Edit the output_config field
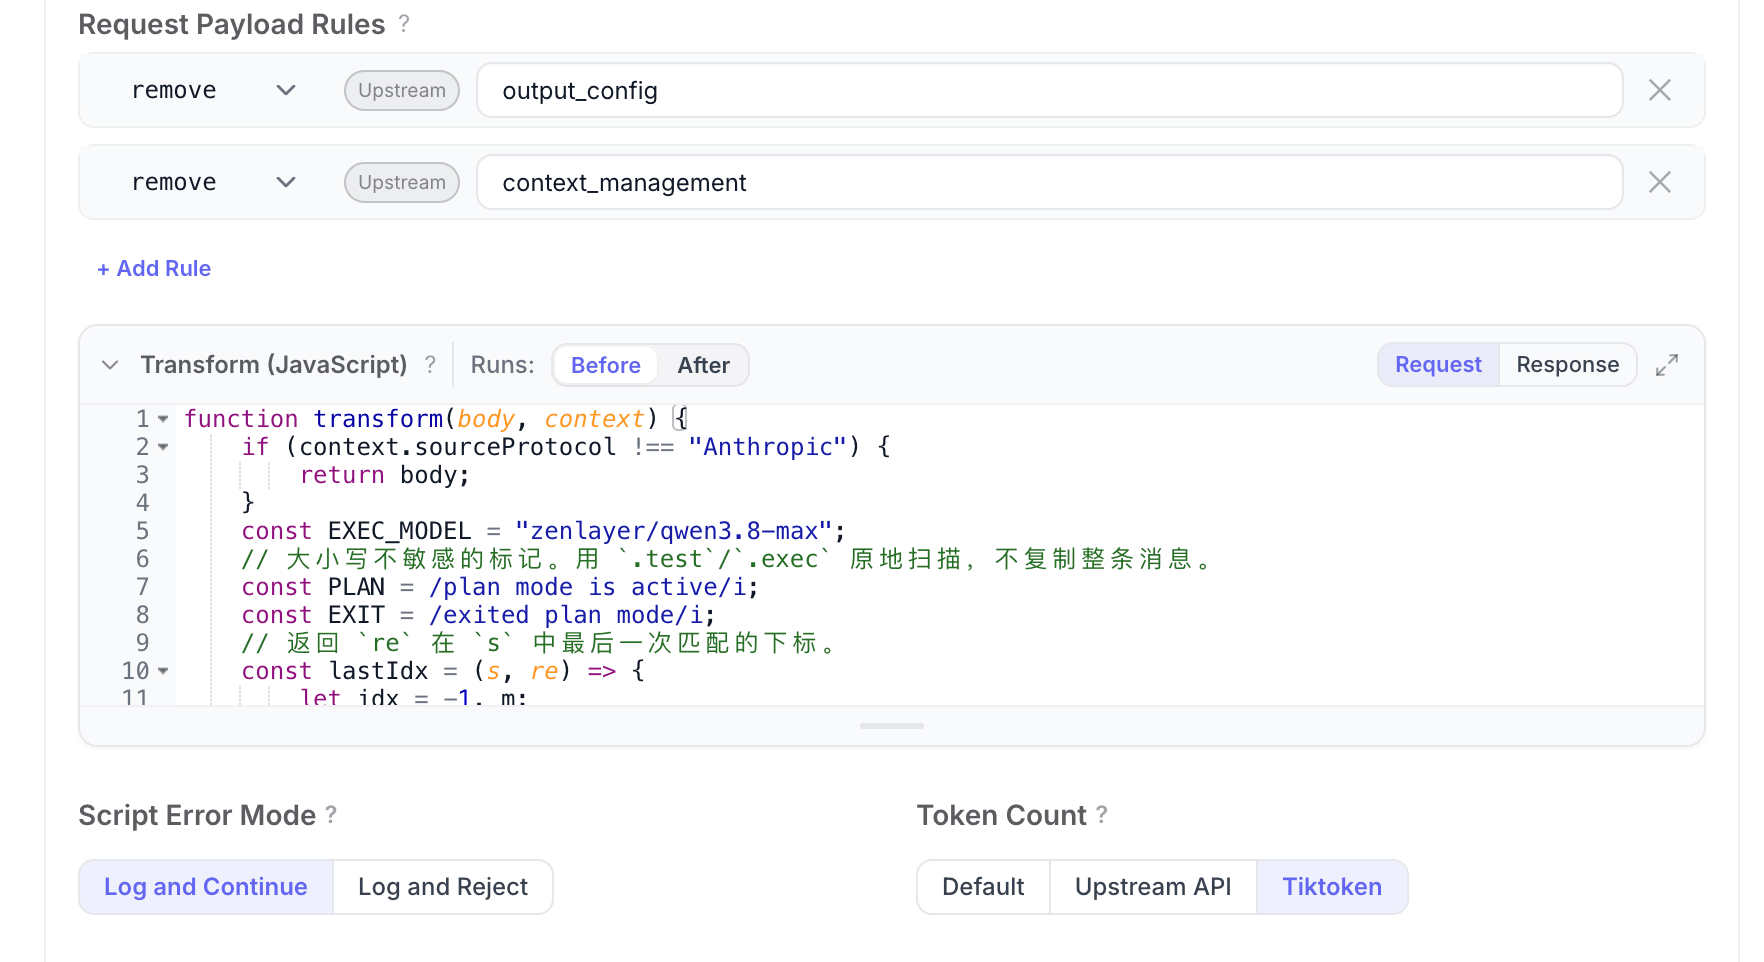The width and height of the screenshot is (1764, 962). coord(1050,90)
